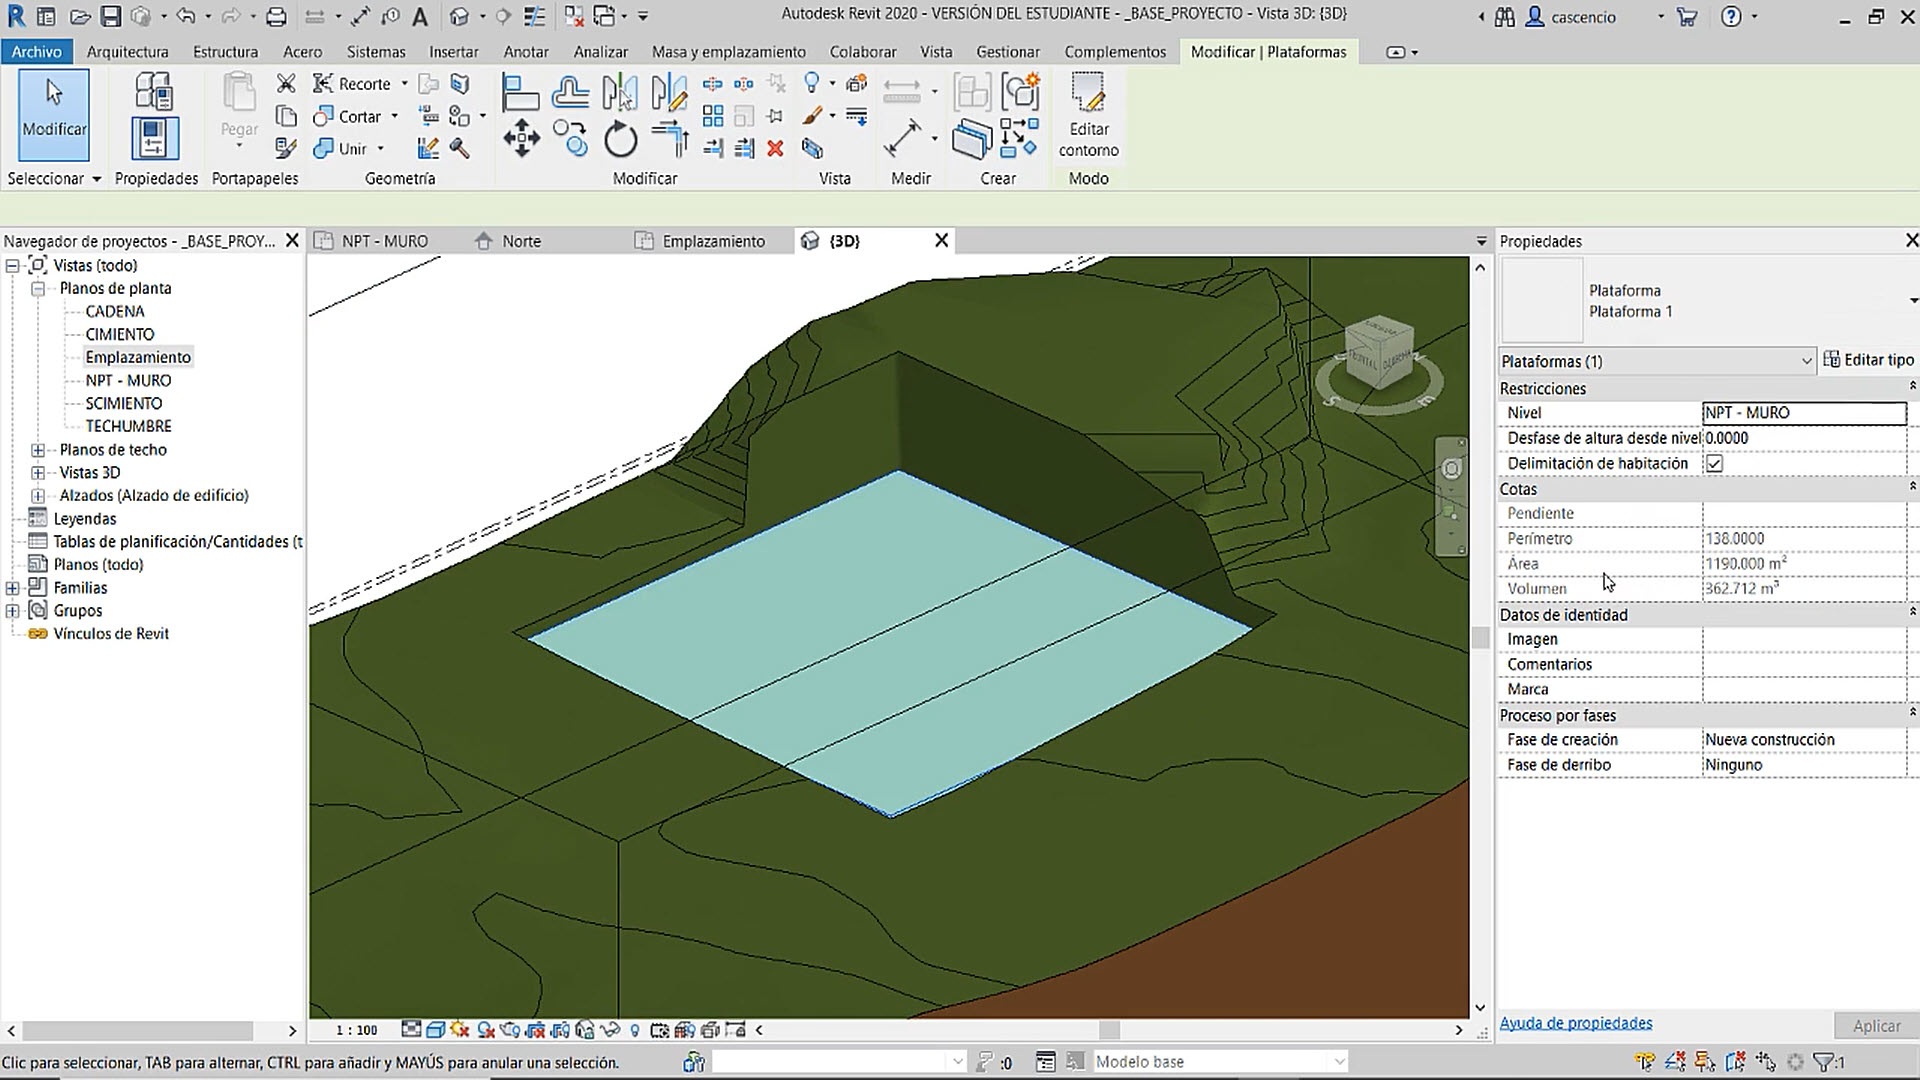
Task: Open Temporary Hide/Isolate glasses in view bar
Action: (x=610, y=1029)
